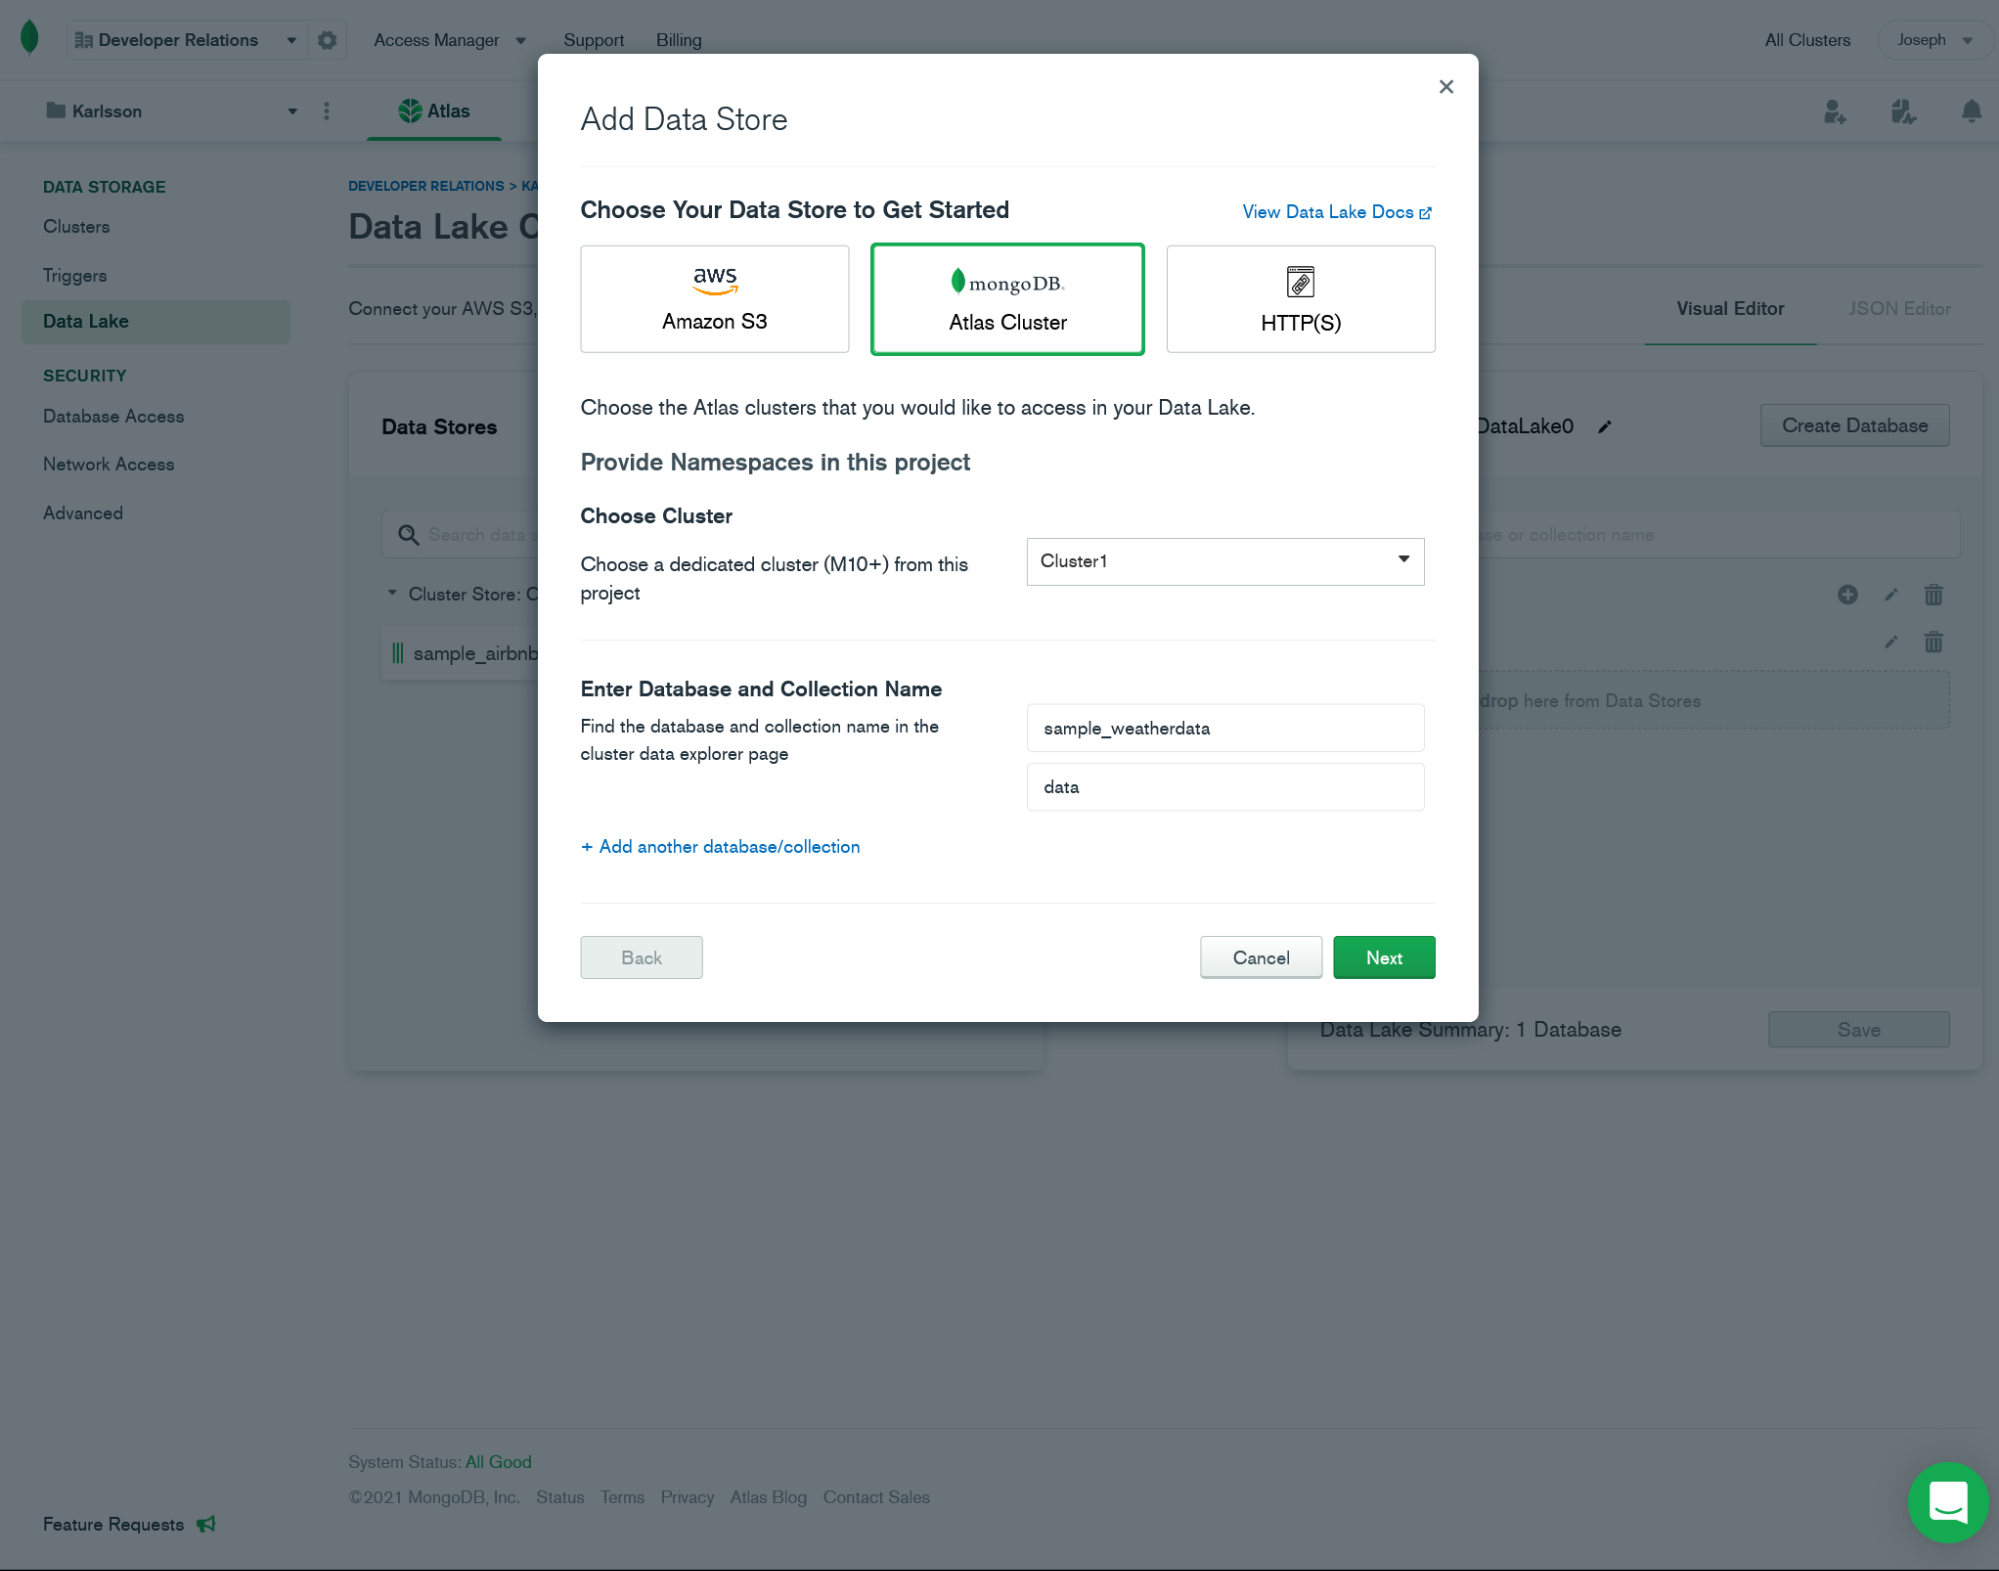Close the Add Data Store dialog
The image size is (1999, 1571).
coord(1446,87)
